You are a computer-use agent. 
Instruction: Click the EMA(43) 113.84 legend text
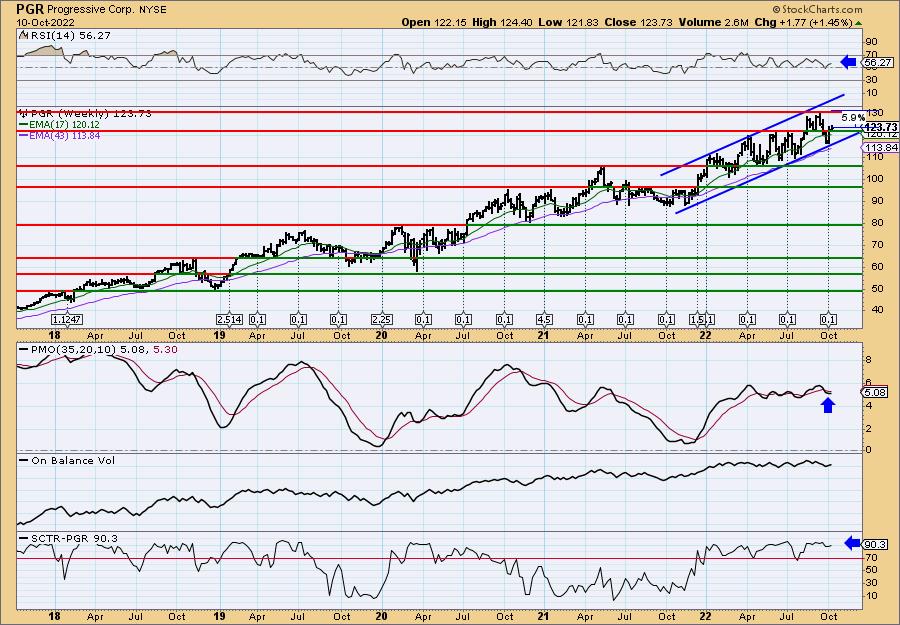tap(64, 135)
